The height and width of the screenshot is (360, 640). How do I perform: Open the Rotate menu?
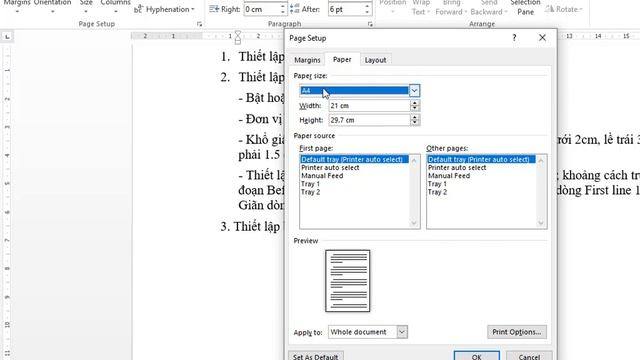click(x=564, y=9)
